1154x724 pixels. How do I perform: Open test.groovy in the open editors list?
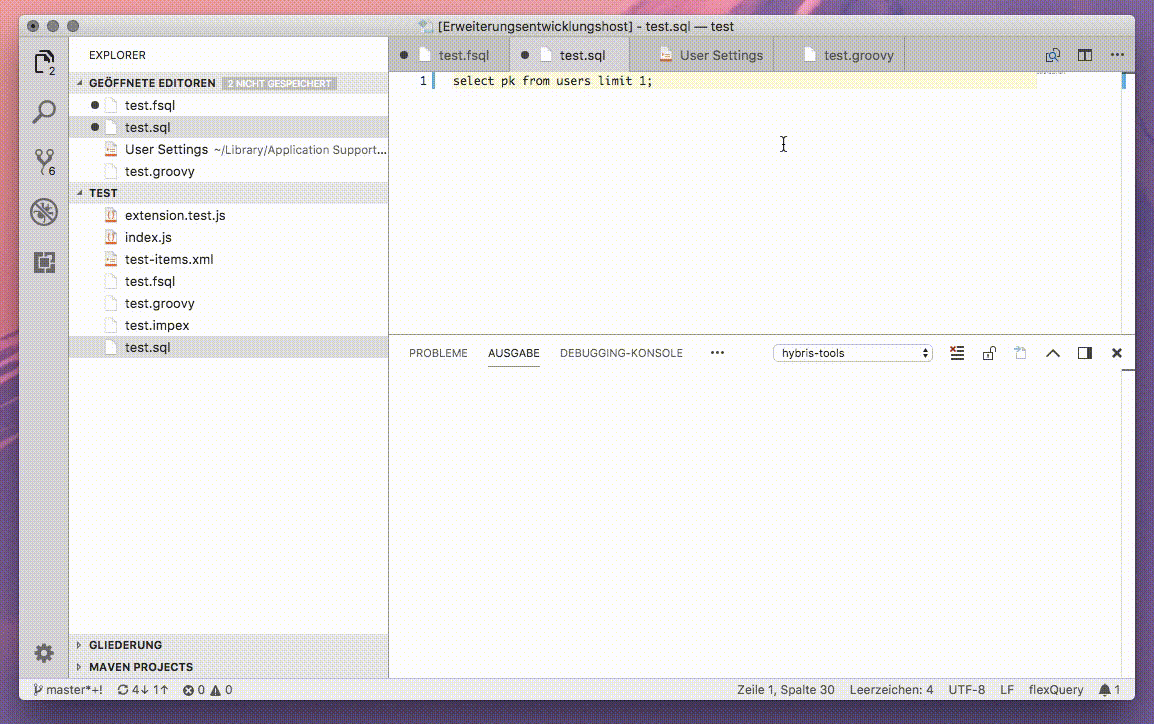coord(228,171)
